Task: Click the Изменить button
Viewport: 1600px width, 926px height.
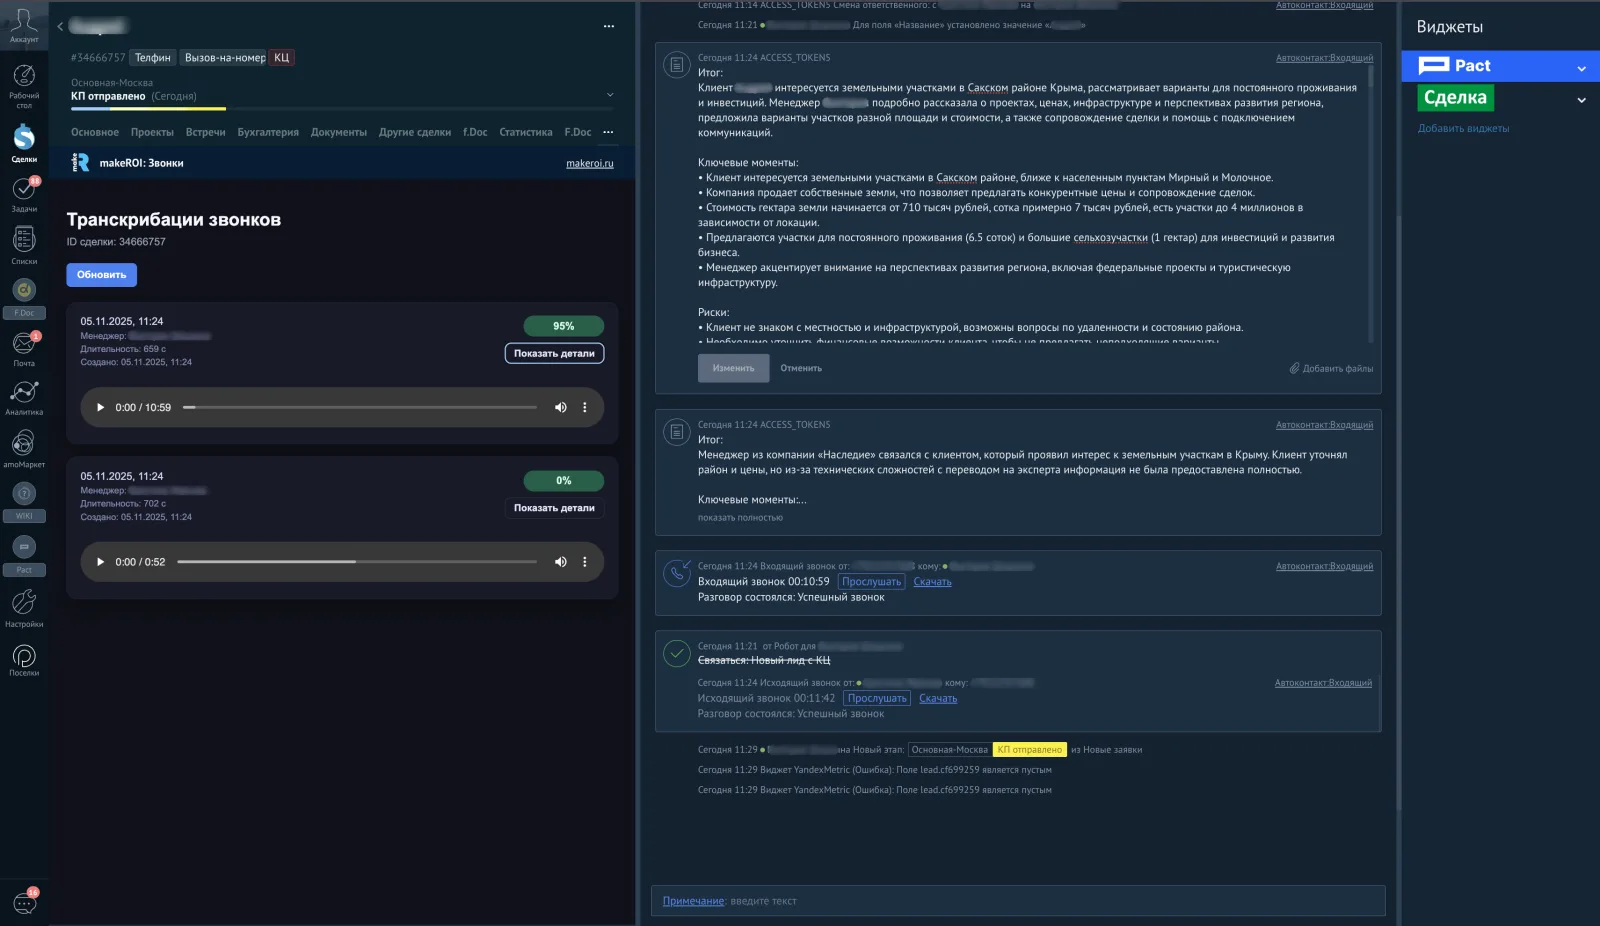Action: (734, 368)
